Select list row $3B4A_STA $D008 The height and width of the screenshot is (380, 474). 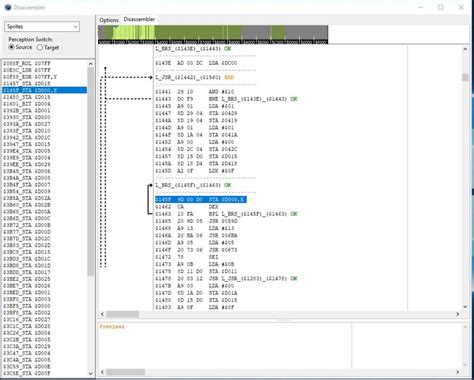[45, 178]
